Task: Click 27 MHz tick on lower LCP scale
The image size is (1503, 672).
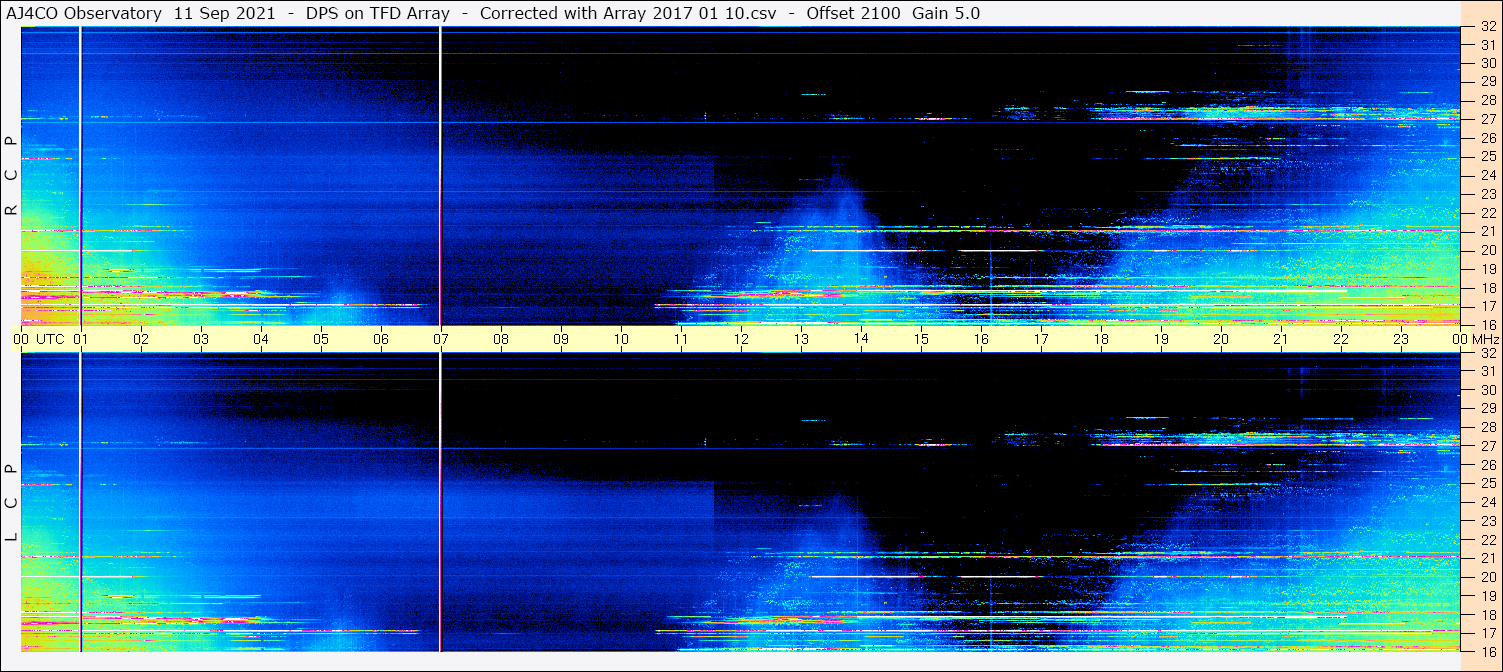Action: pyautogui.click(x=1487, y=446)
